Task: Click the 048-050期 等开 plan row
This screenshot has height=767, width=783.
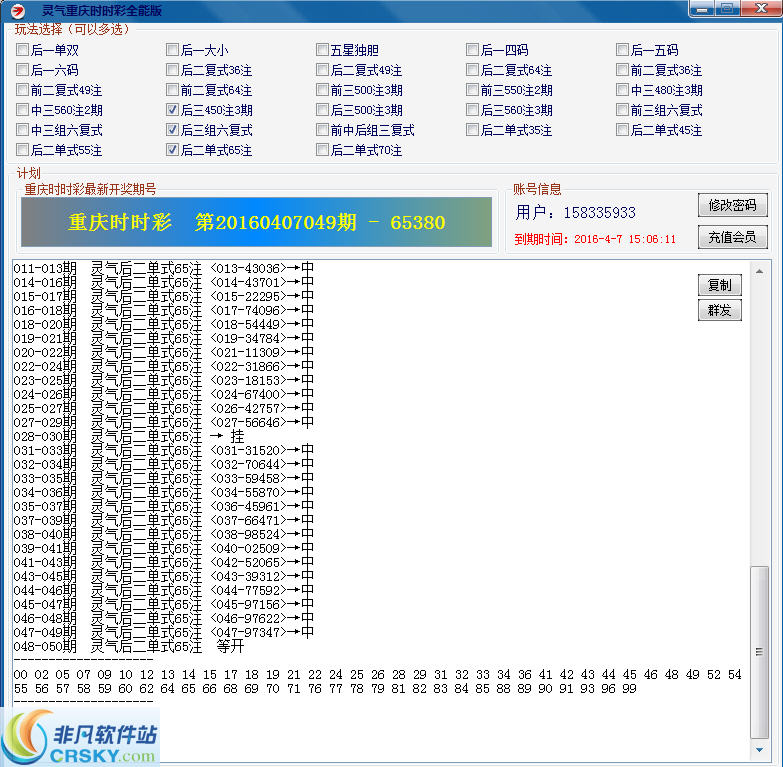Action: 129,646
